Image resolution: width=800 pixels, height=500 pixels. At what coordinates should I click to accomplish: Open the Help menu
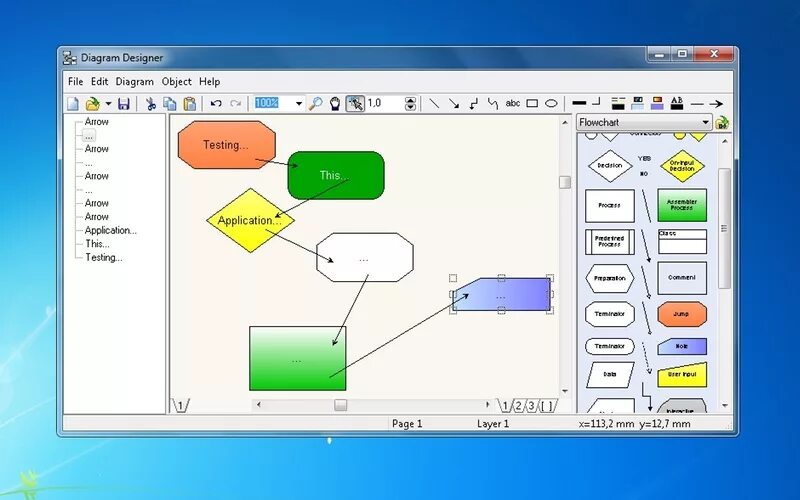point(209,82)
